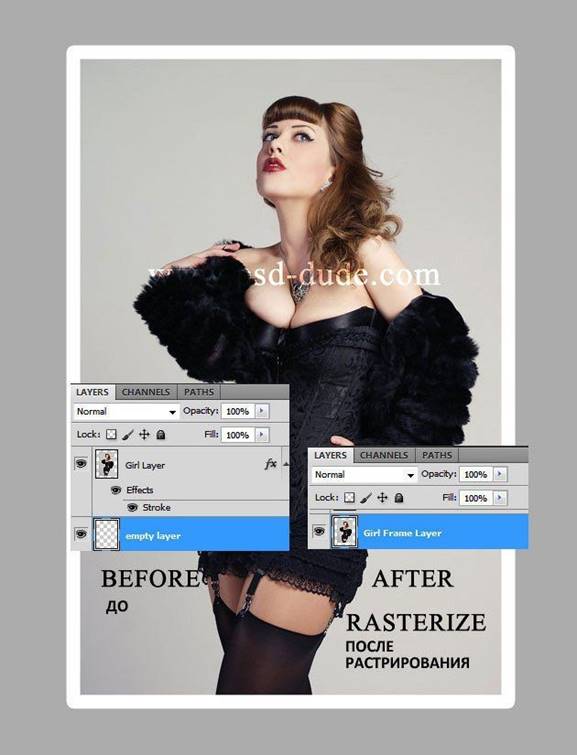Switch to Paths tab in right panel
Viewport: 577px width, 755px height.
[437, 455]
